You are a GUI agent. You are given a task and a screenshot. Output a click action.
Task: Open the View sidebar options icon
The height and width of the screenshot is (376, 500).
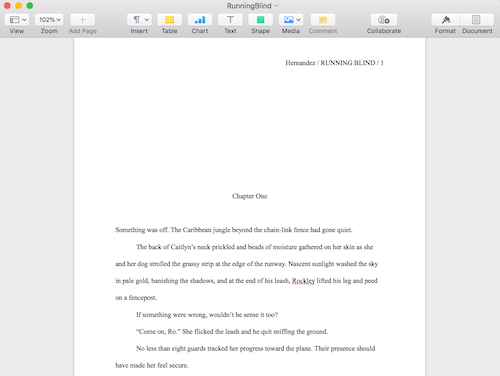coord(14,20)
